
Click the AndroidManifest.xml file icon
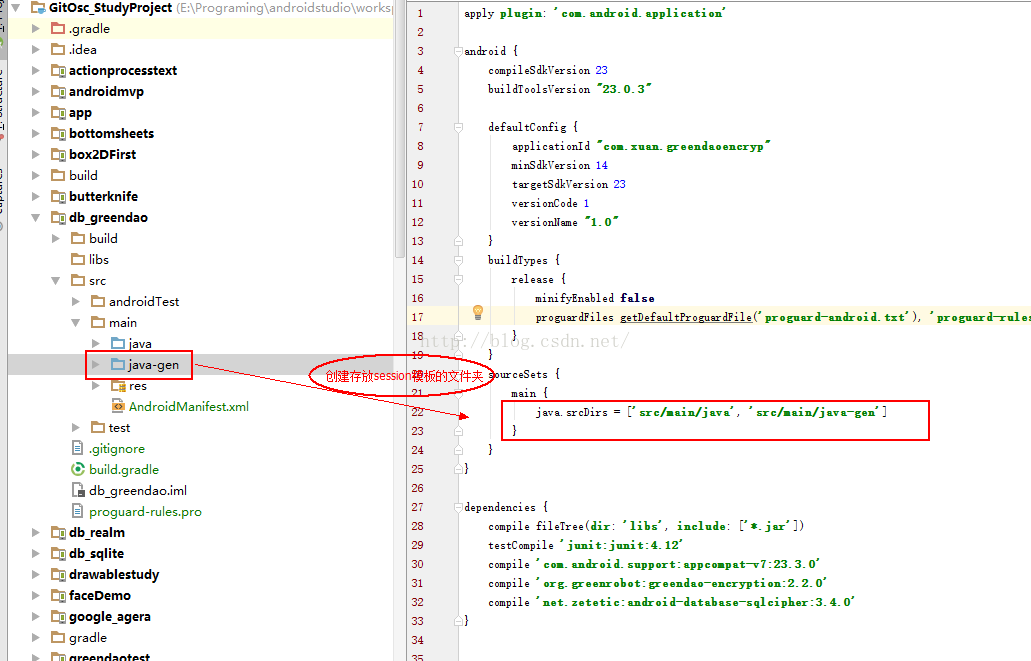coord(118,407)
